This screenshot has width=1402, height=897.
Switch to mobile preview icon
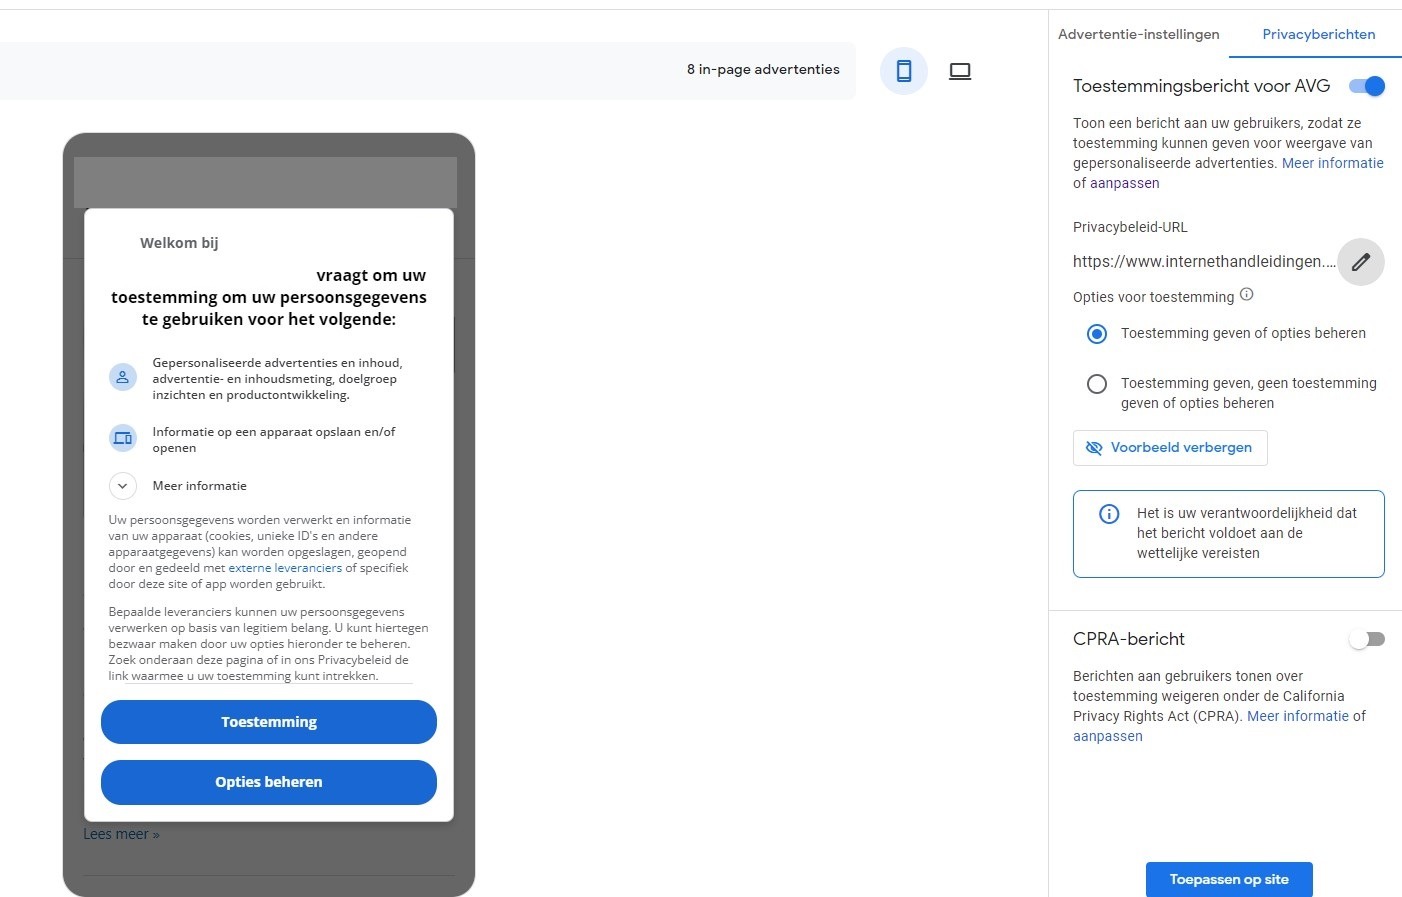pos(904,71)
